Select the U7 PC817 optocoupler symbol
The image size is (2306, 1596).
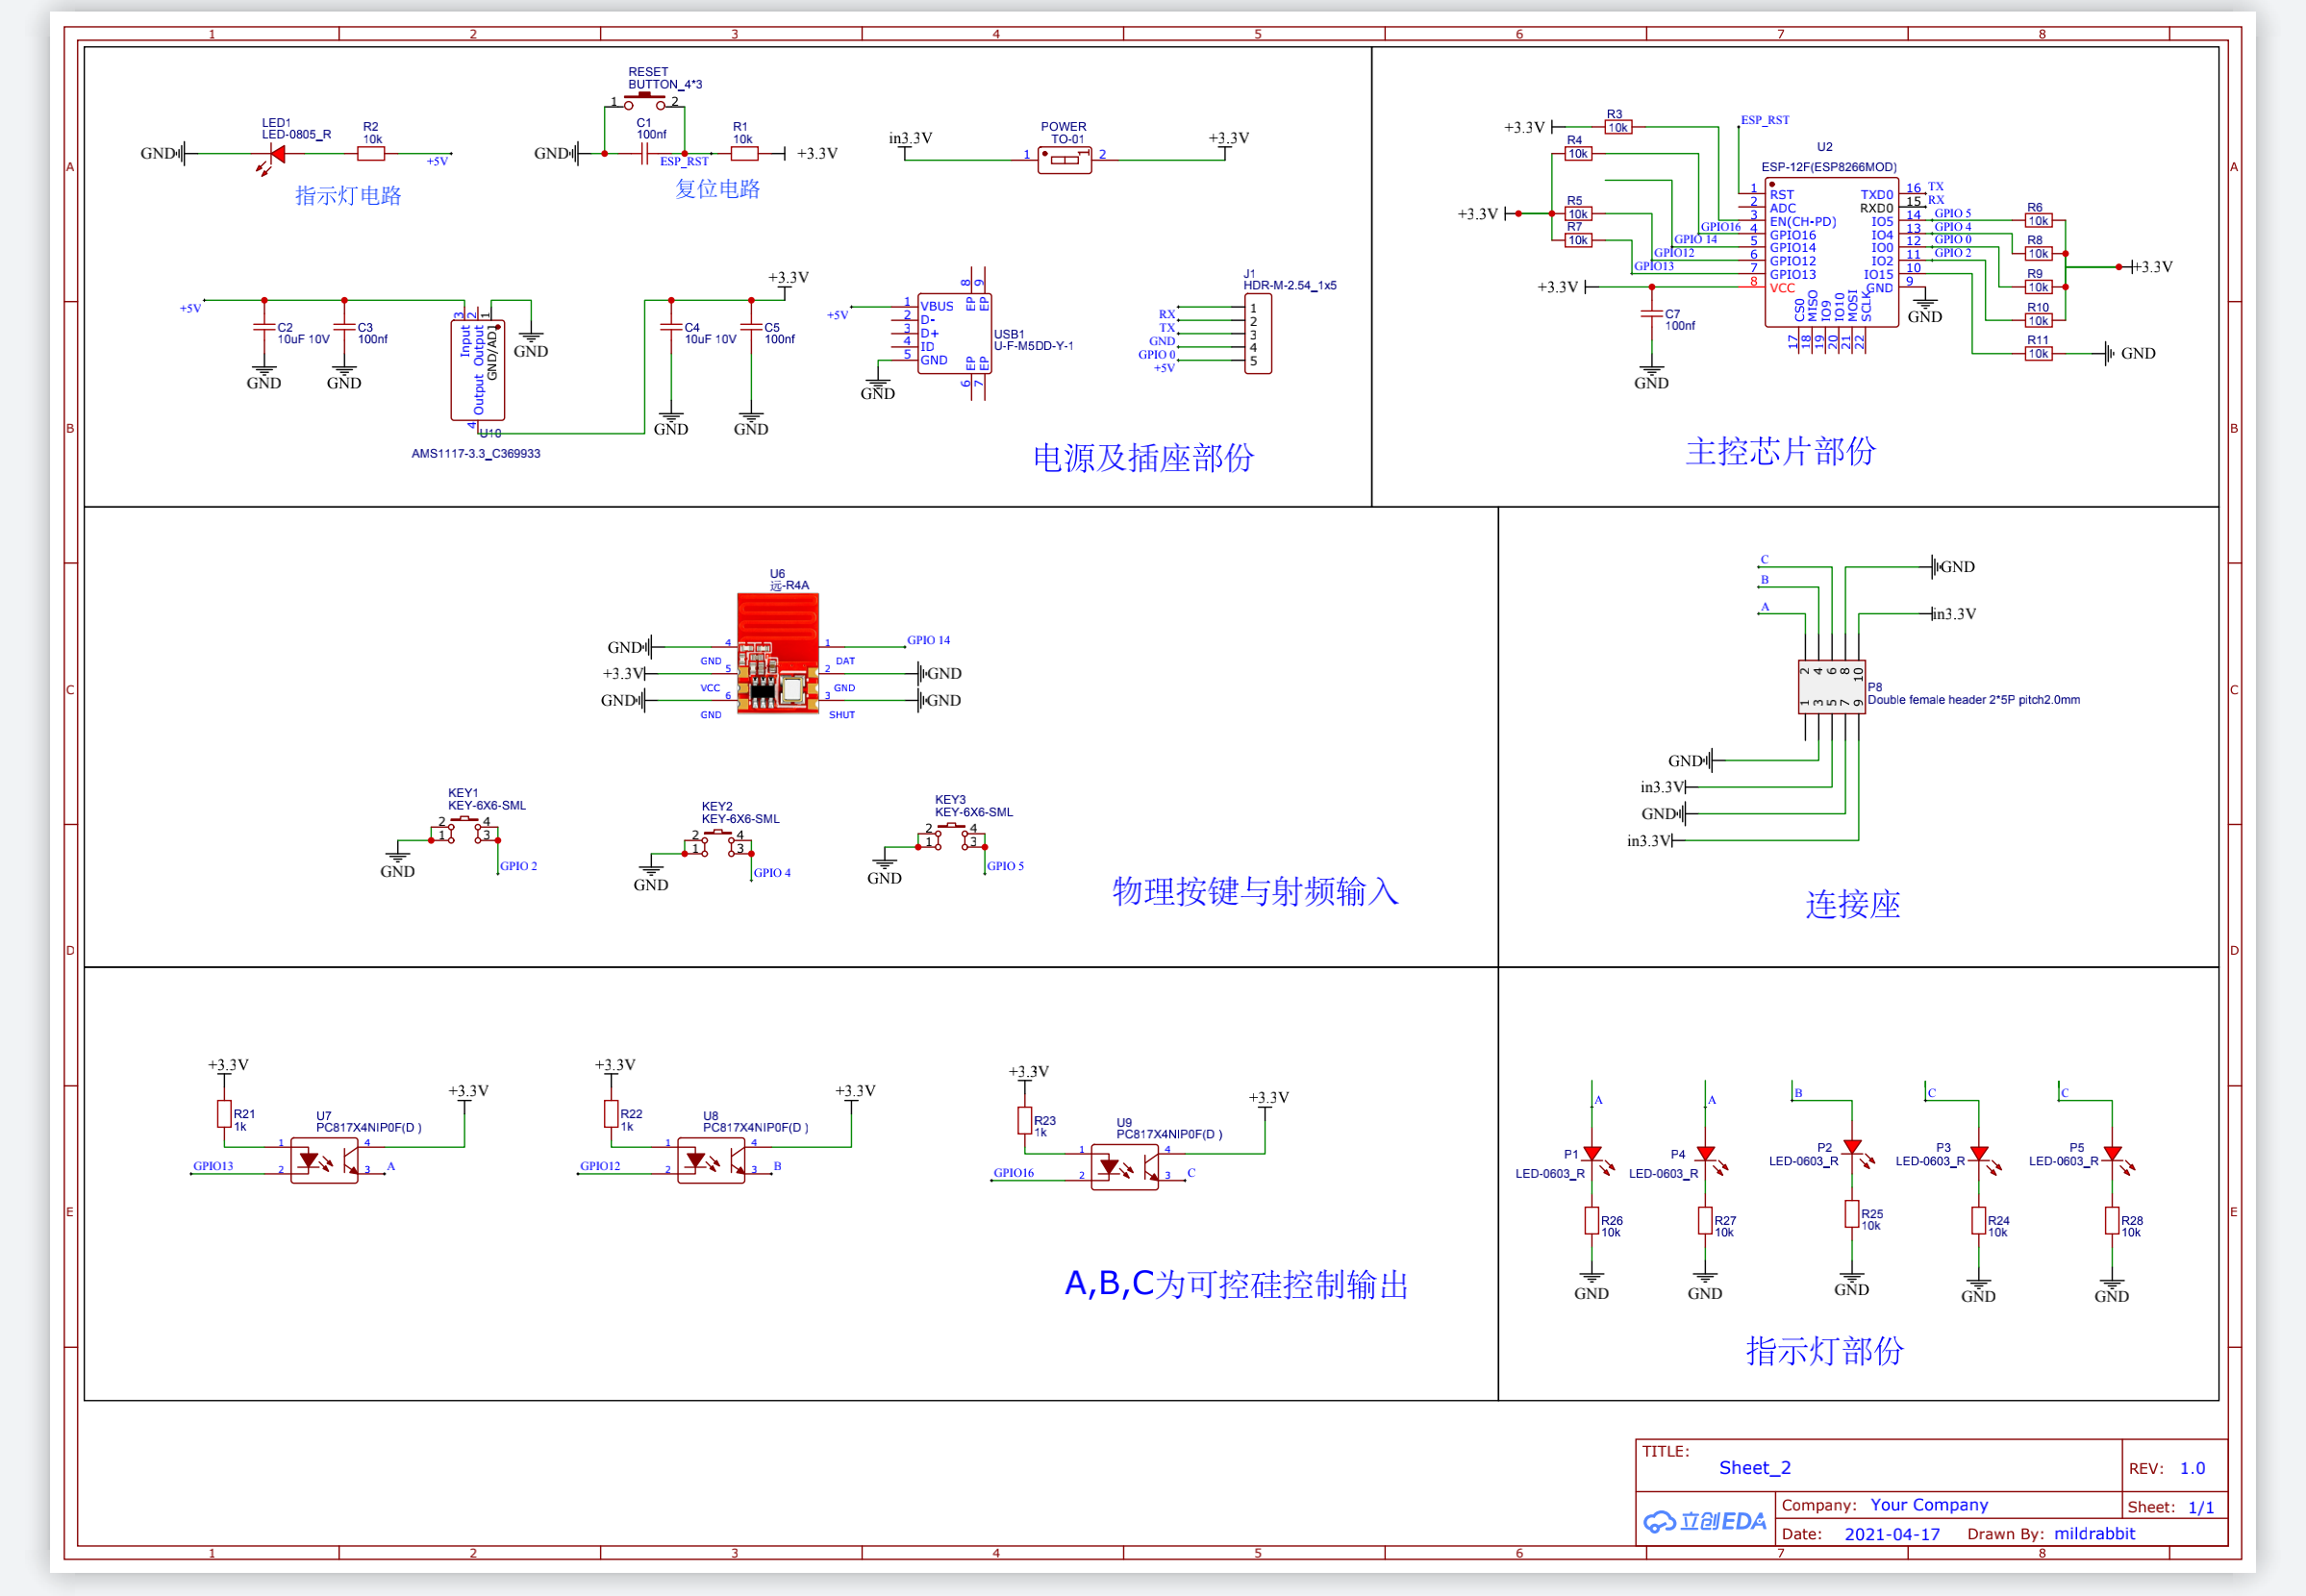coord(324,1161)
